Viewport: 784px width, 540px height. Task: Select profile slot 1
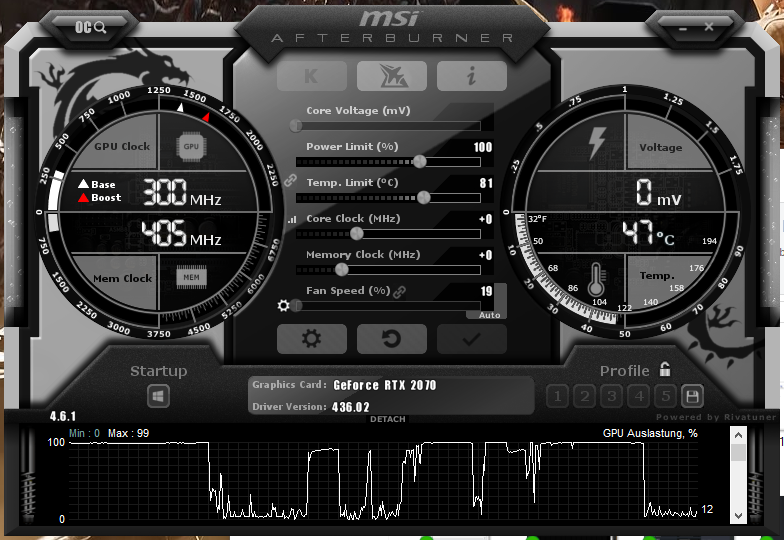point(558,396)
